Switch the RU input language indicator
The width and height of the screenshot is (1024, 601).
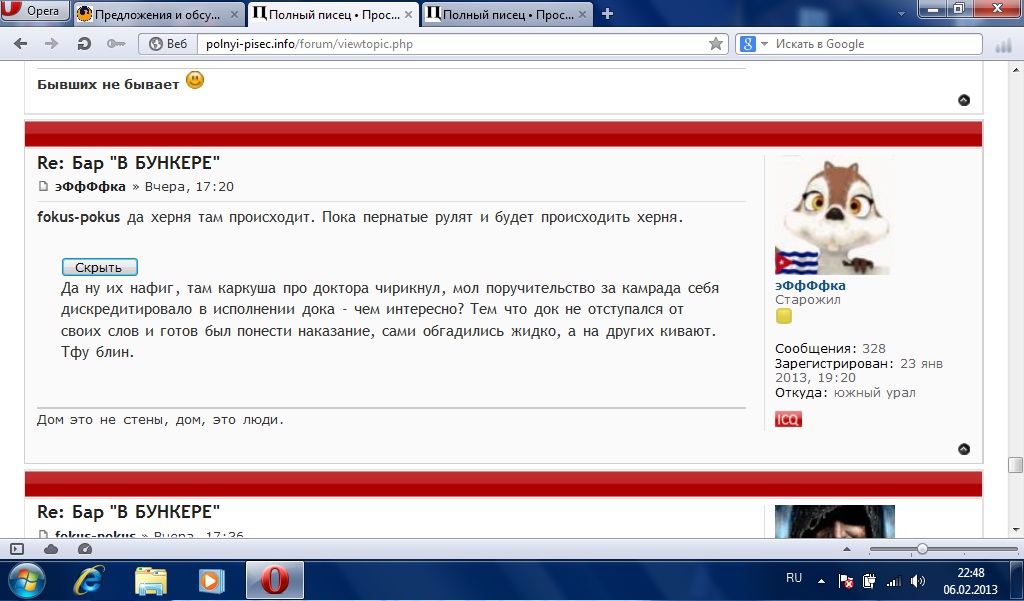(x=794, y=578)
